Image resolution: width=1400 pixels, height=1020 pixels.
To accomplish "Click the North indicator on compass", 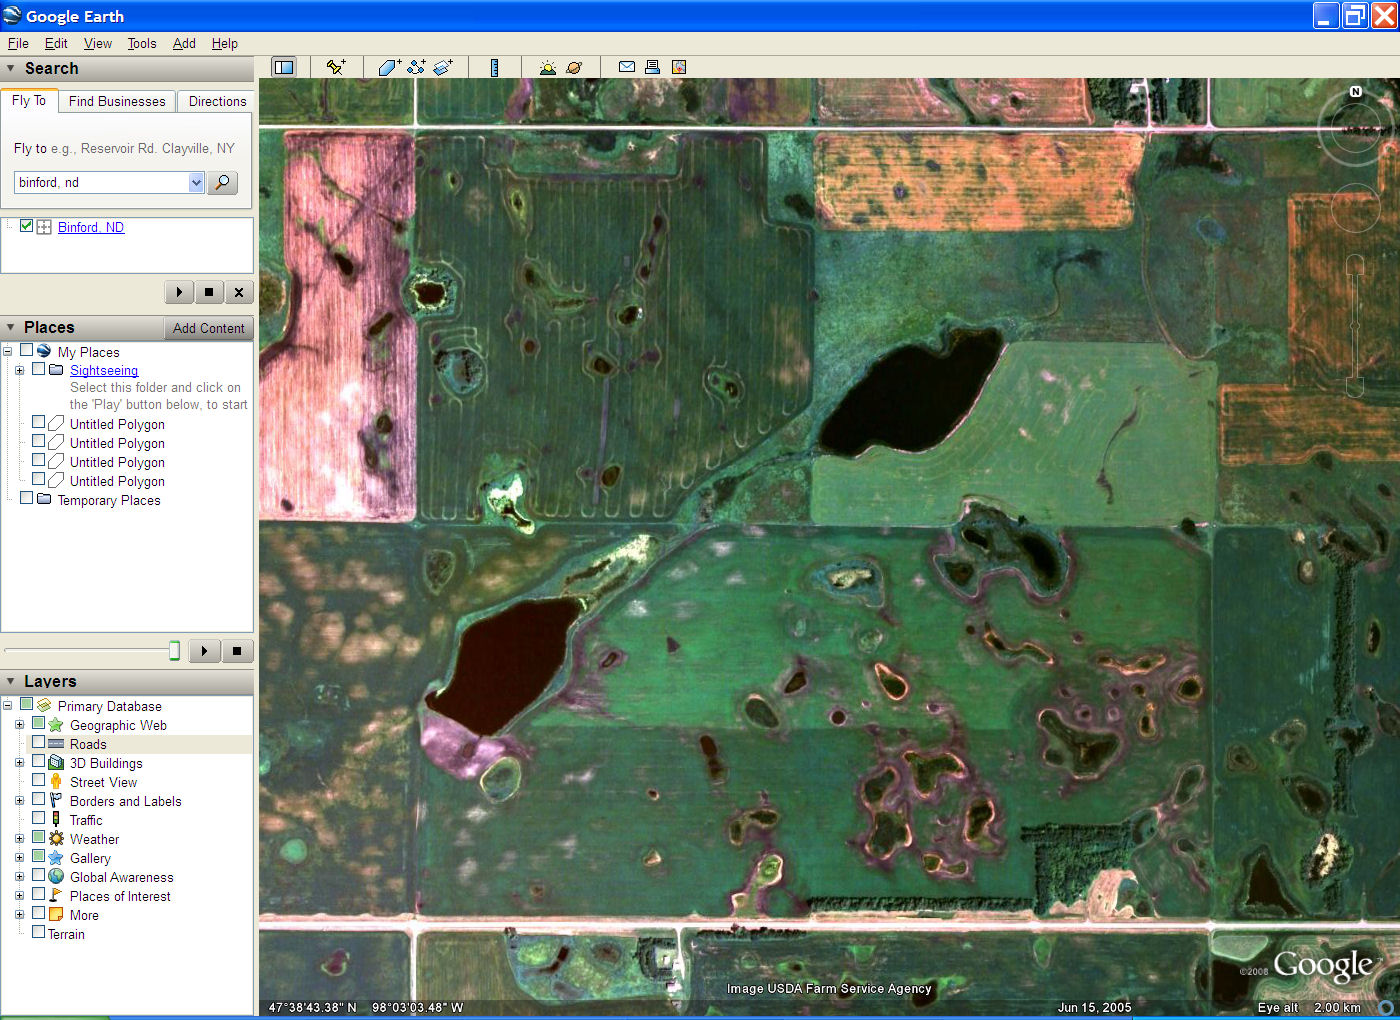I will (x=1356, y=91).
